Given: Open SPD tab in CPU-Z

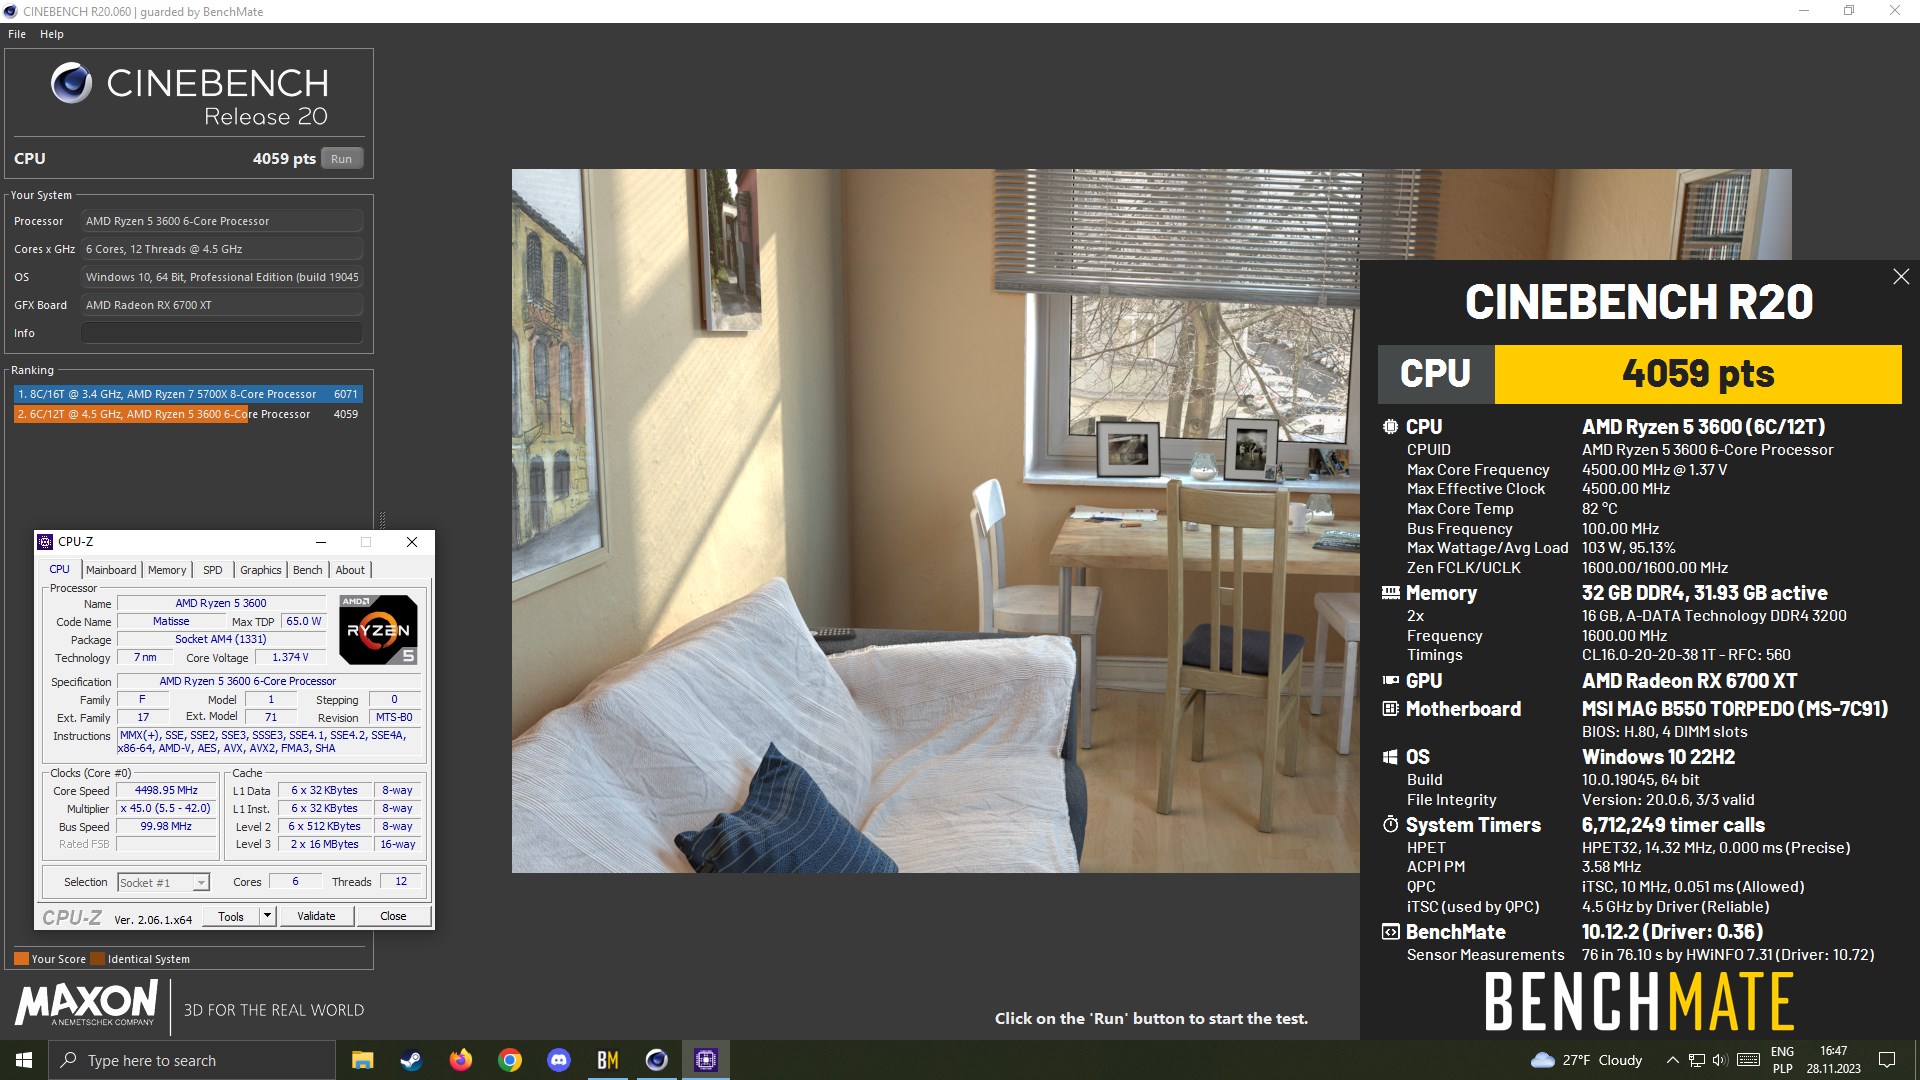Looking at the screenshot, I should [213, 570].
